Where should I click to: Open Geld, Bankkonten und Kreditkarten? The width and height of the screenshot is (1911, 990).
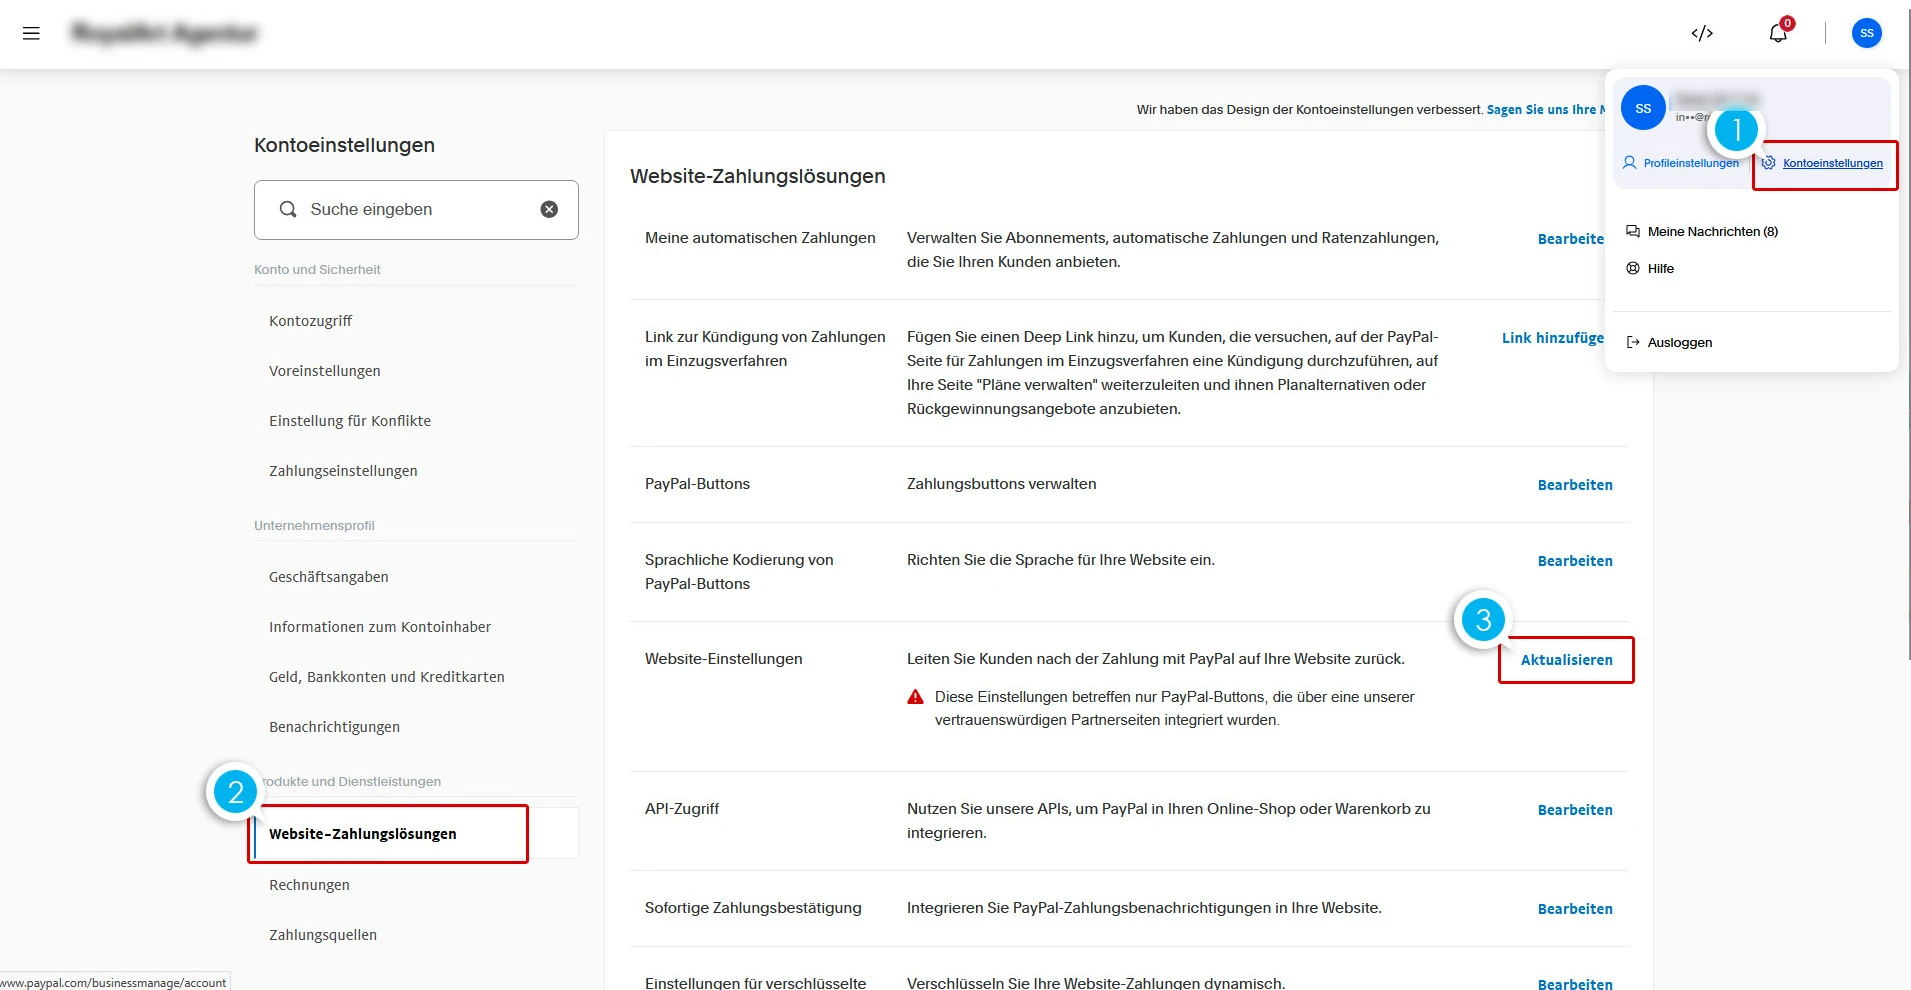coord(386,677)
